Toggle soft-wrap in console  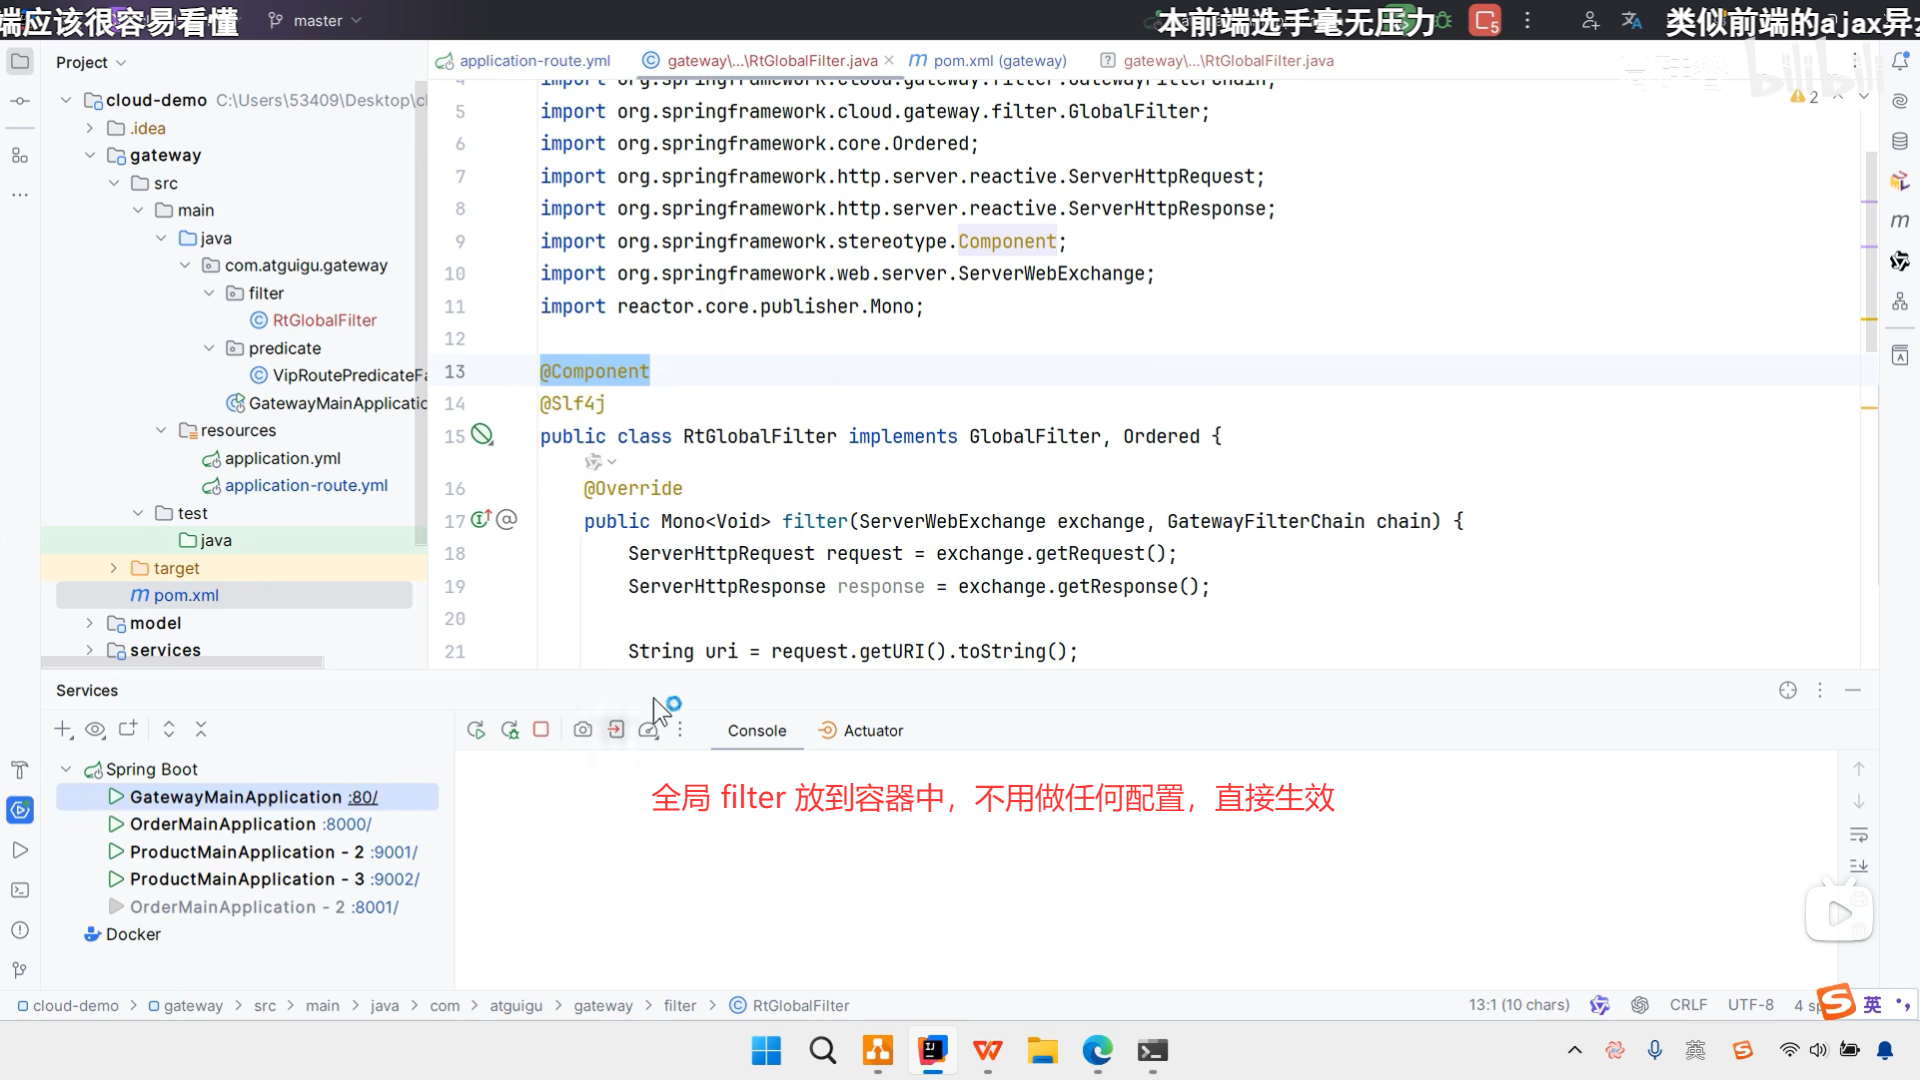click(x=1859, y=834)
